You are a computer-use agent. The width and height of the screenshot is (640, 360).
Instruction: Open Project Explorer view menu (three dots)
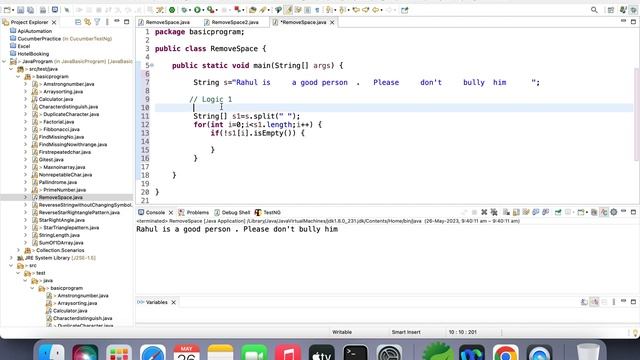pyautogui.click(x=107, y=22)
